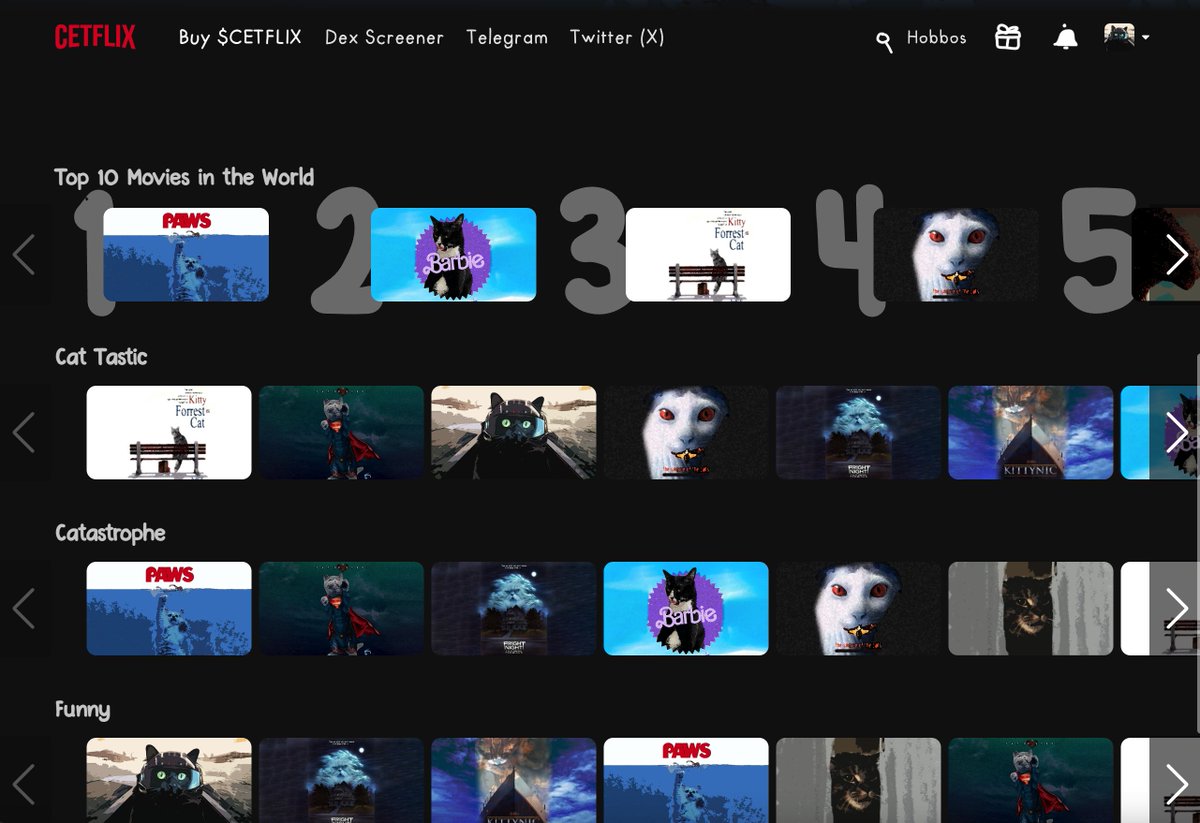
Task: Click the Cat Tastic heading
Action: pyautogui.click(x=101, y=357)
